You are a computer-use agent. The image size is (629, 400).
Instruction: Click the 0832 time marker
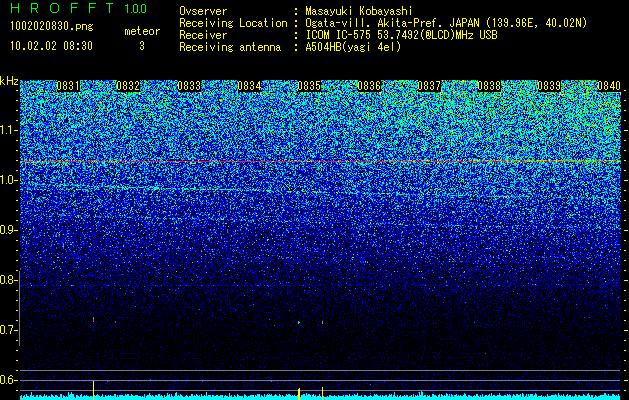click(128, 86)
